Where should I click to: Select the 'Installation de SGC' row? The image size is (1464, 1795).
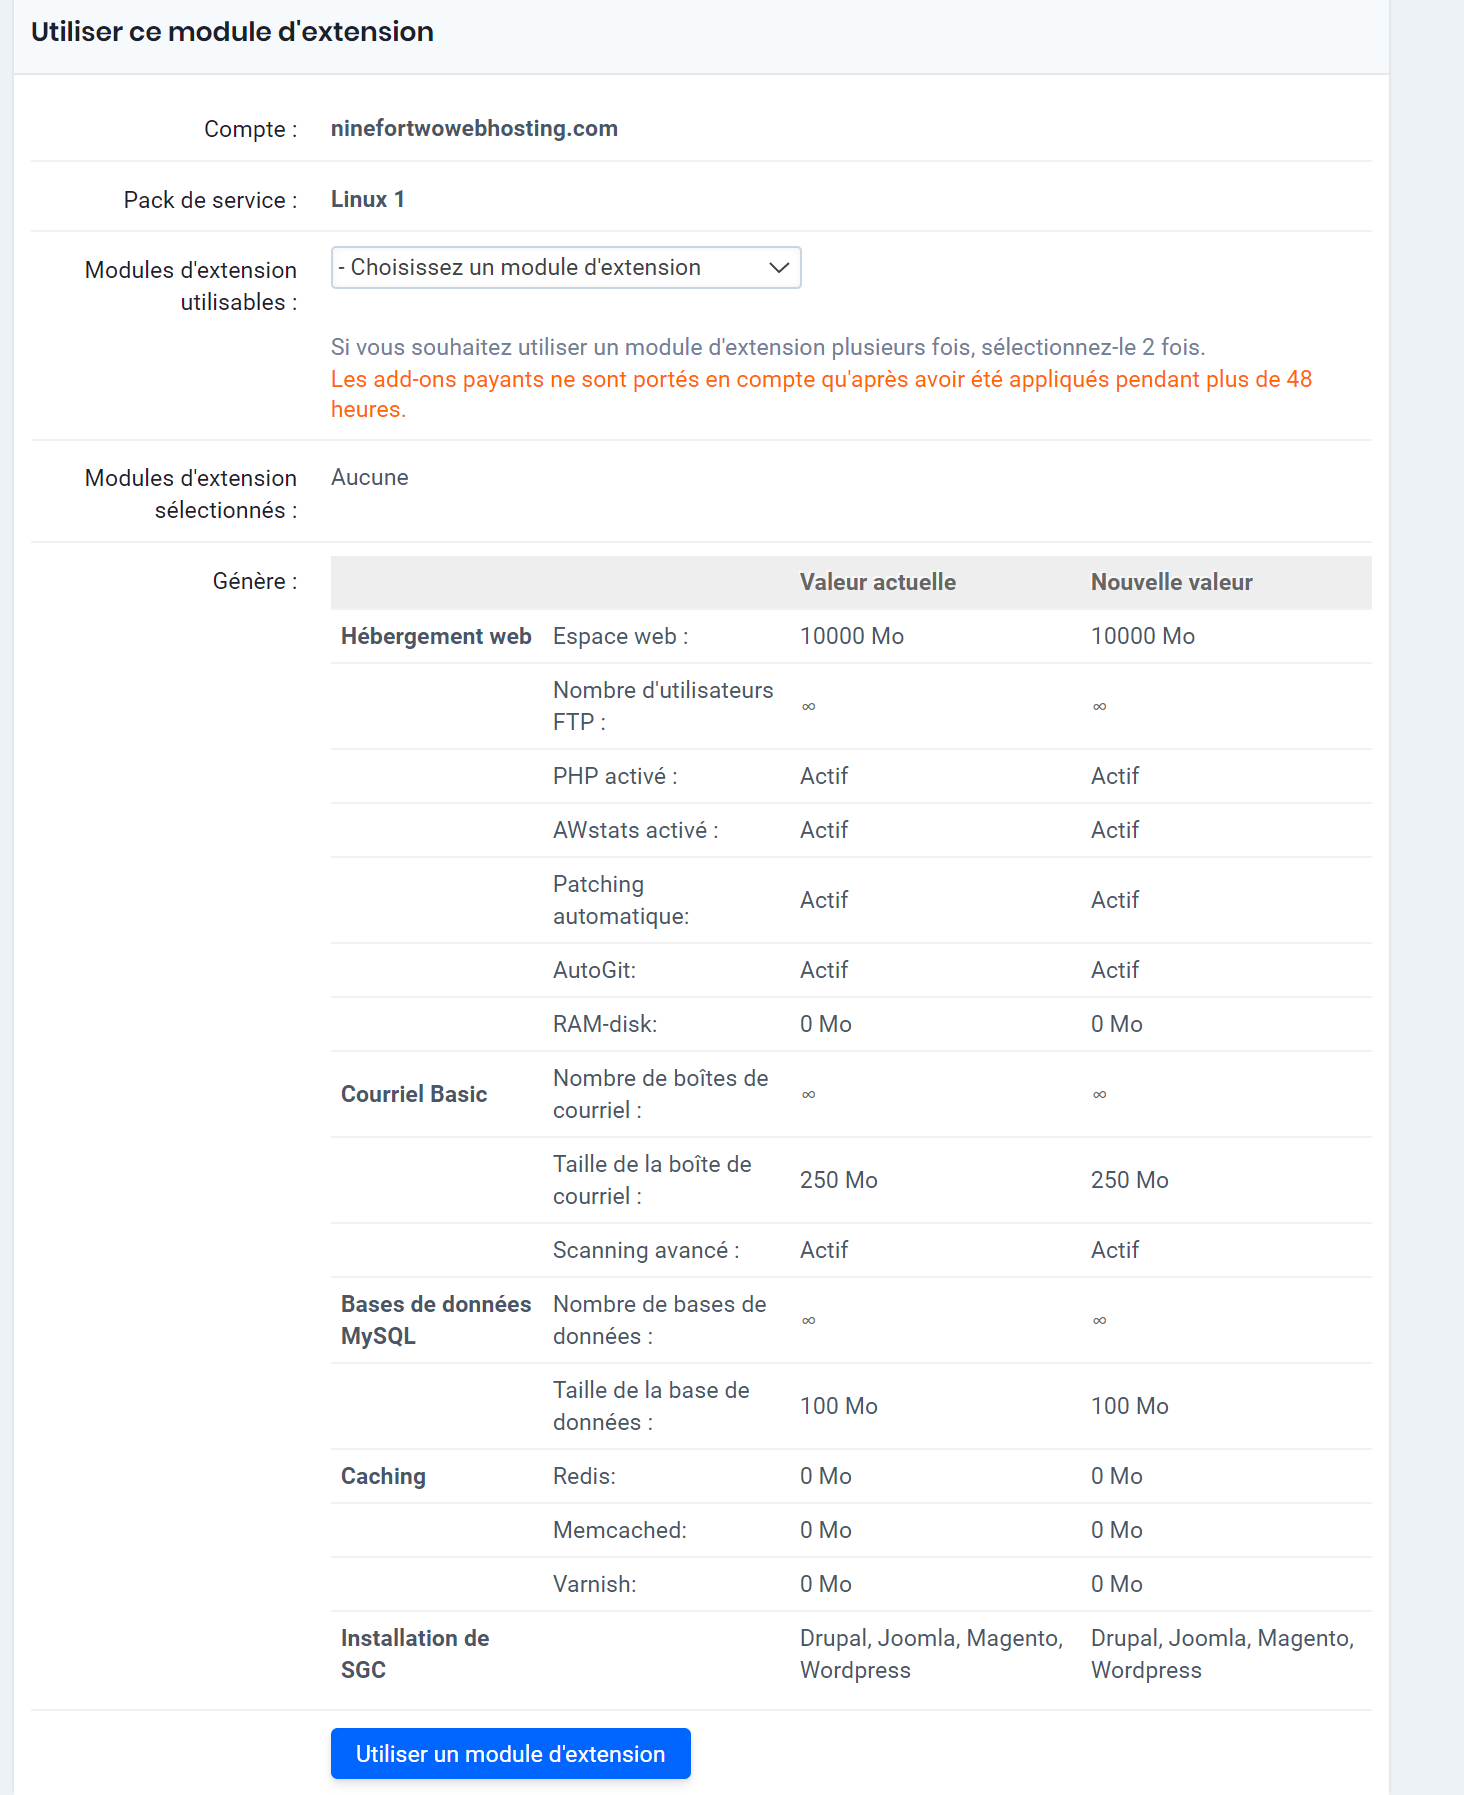(414, 1653)
